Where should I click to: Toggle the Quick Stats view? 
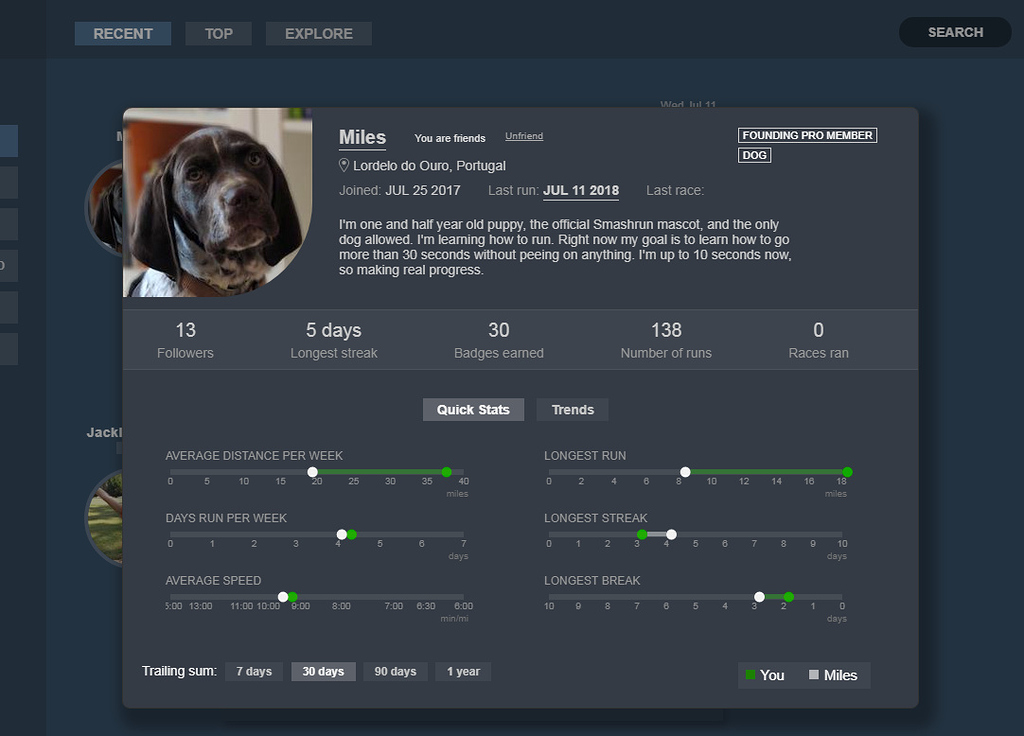(x=472, y=409)
